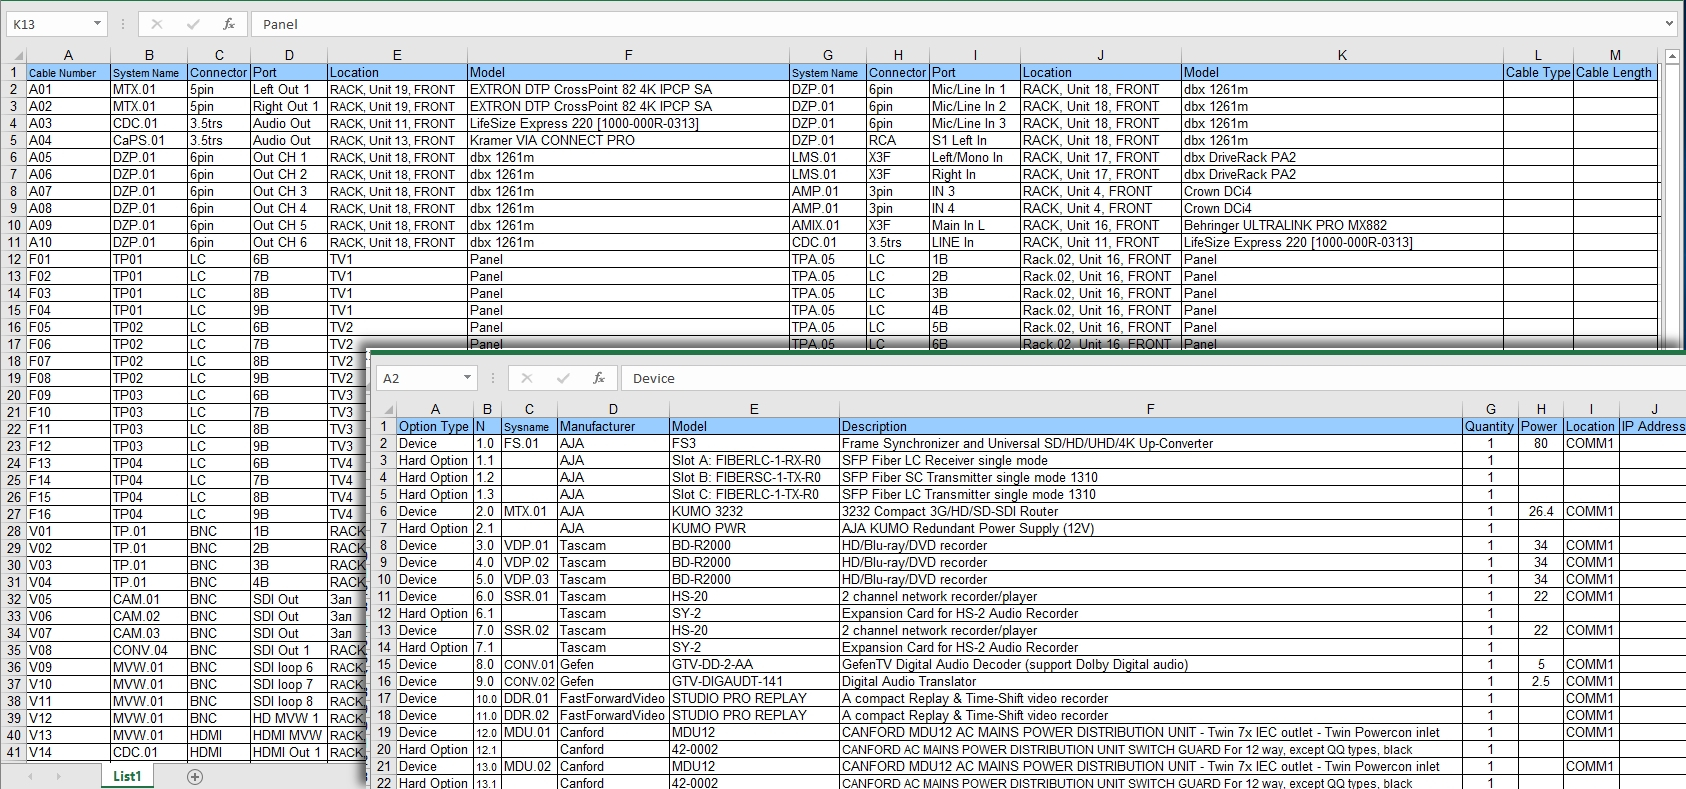The image size is (1686, 789).
Task: Click the Enter checkmark in the A2 formula bar
Action: pyautogui.click(x=563, y=378)
